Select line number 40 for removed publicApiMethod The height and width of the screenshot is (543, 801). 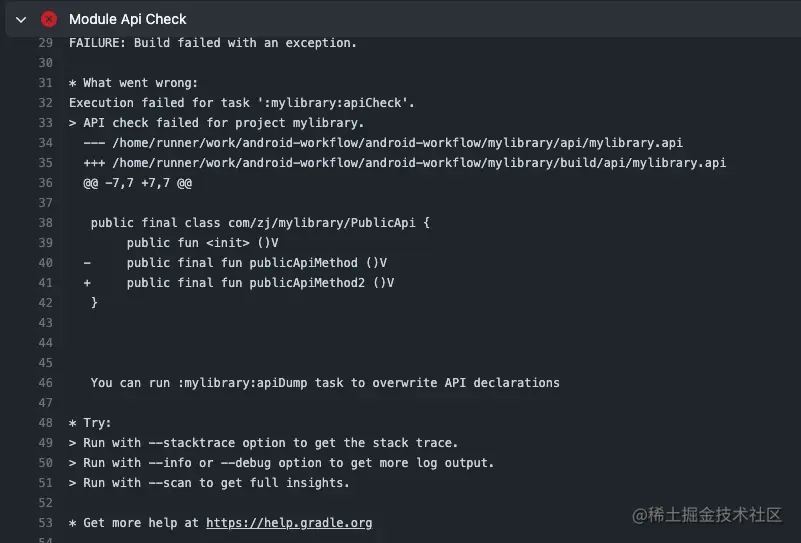45,263
